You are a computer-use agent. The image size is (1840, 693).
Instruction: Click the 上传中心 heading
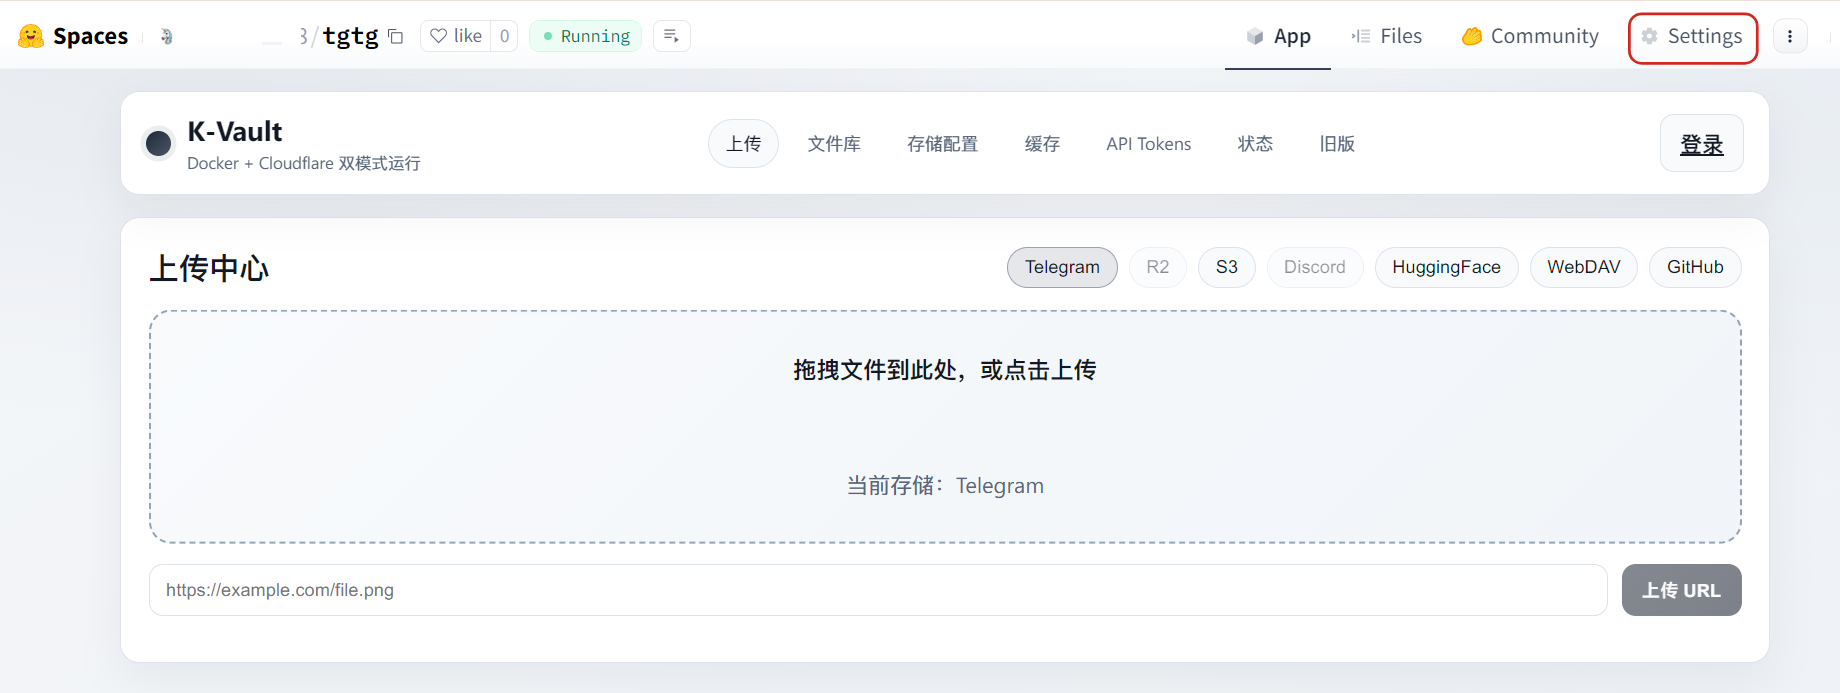[x=209, y=268]
